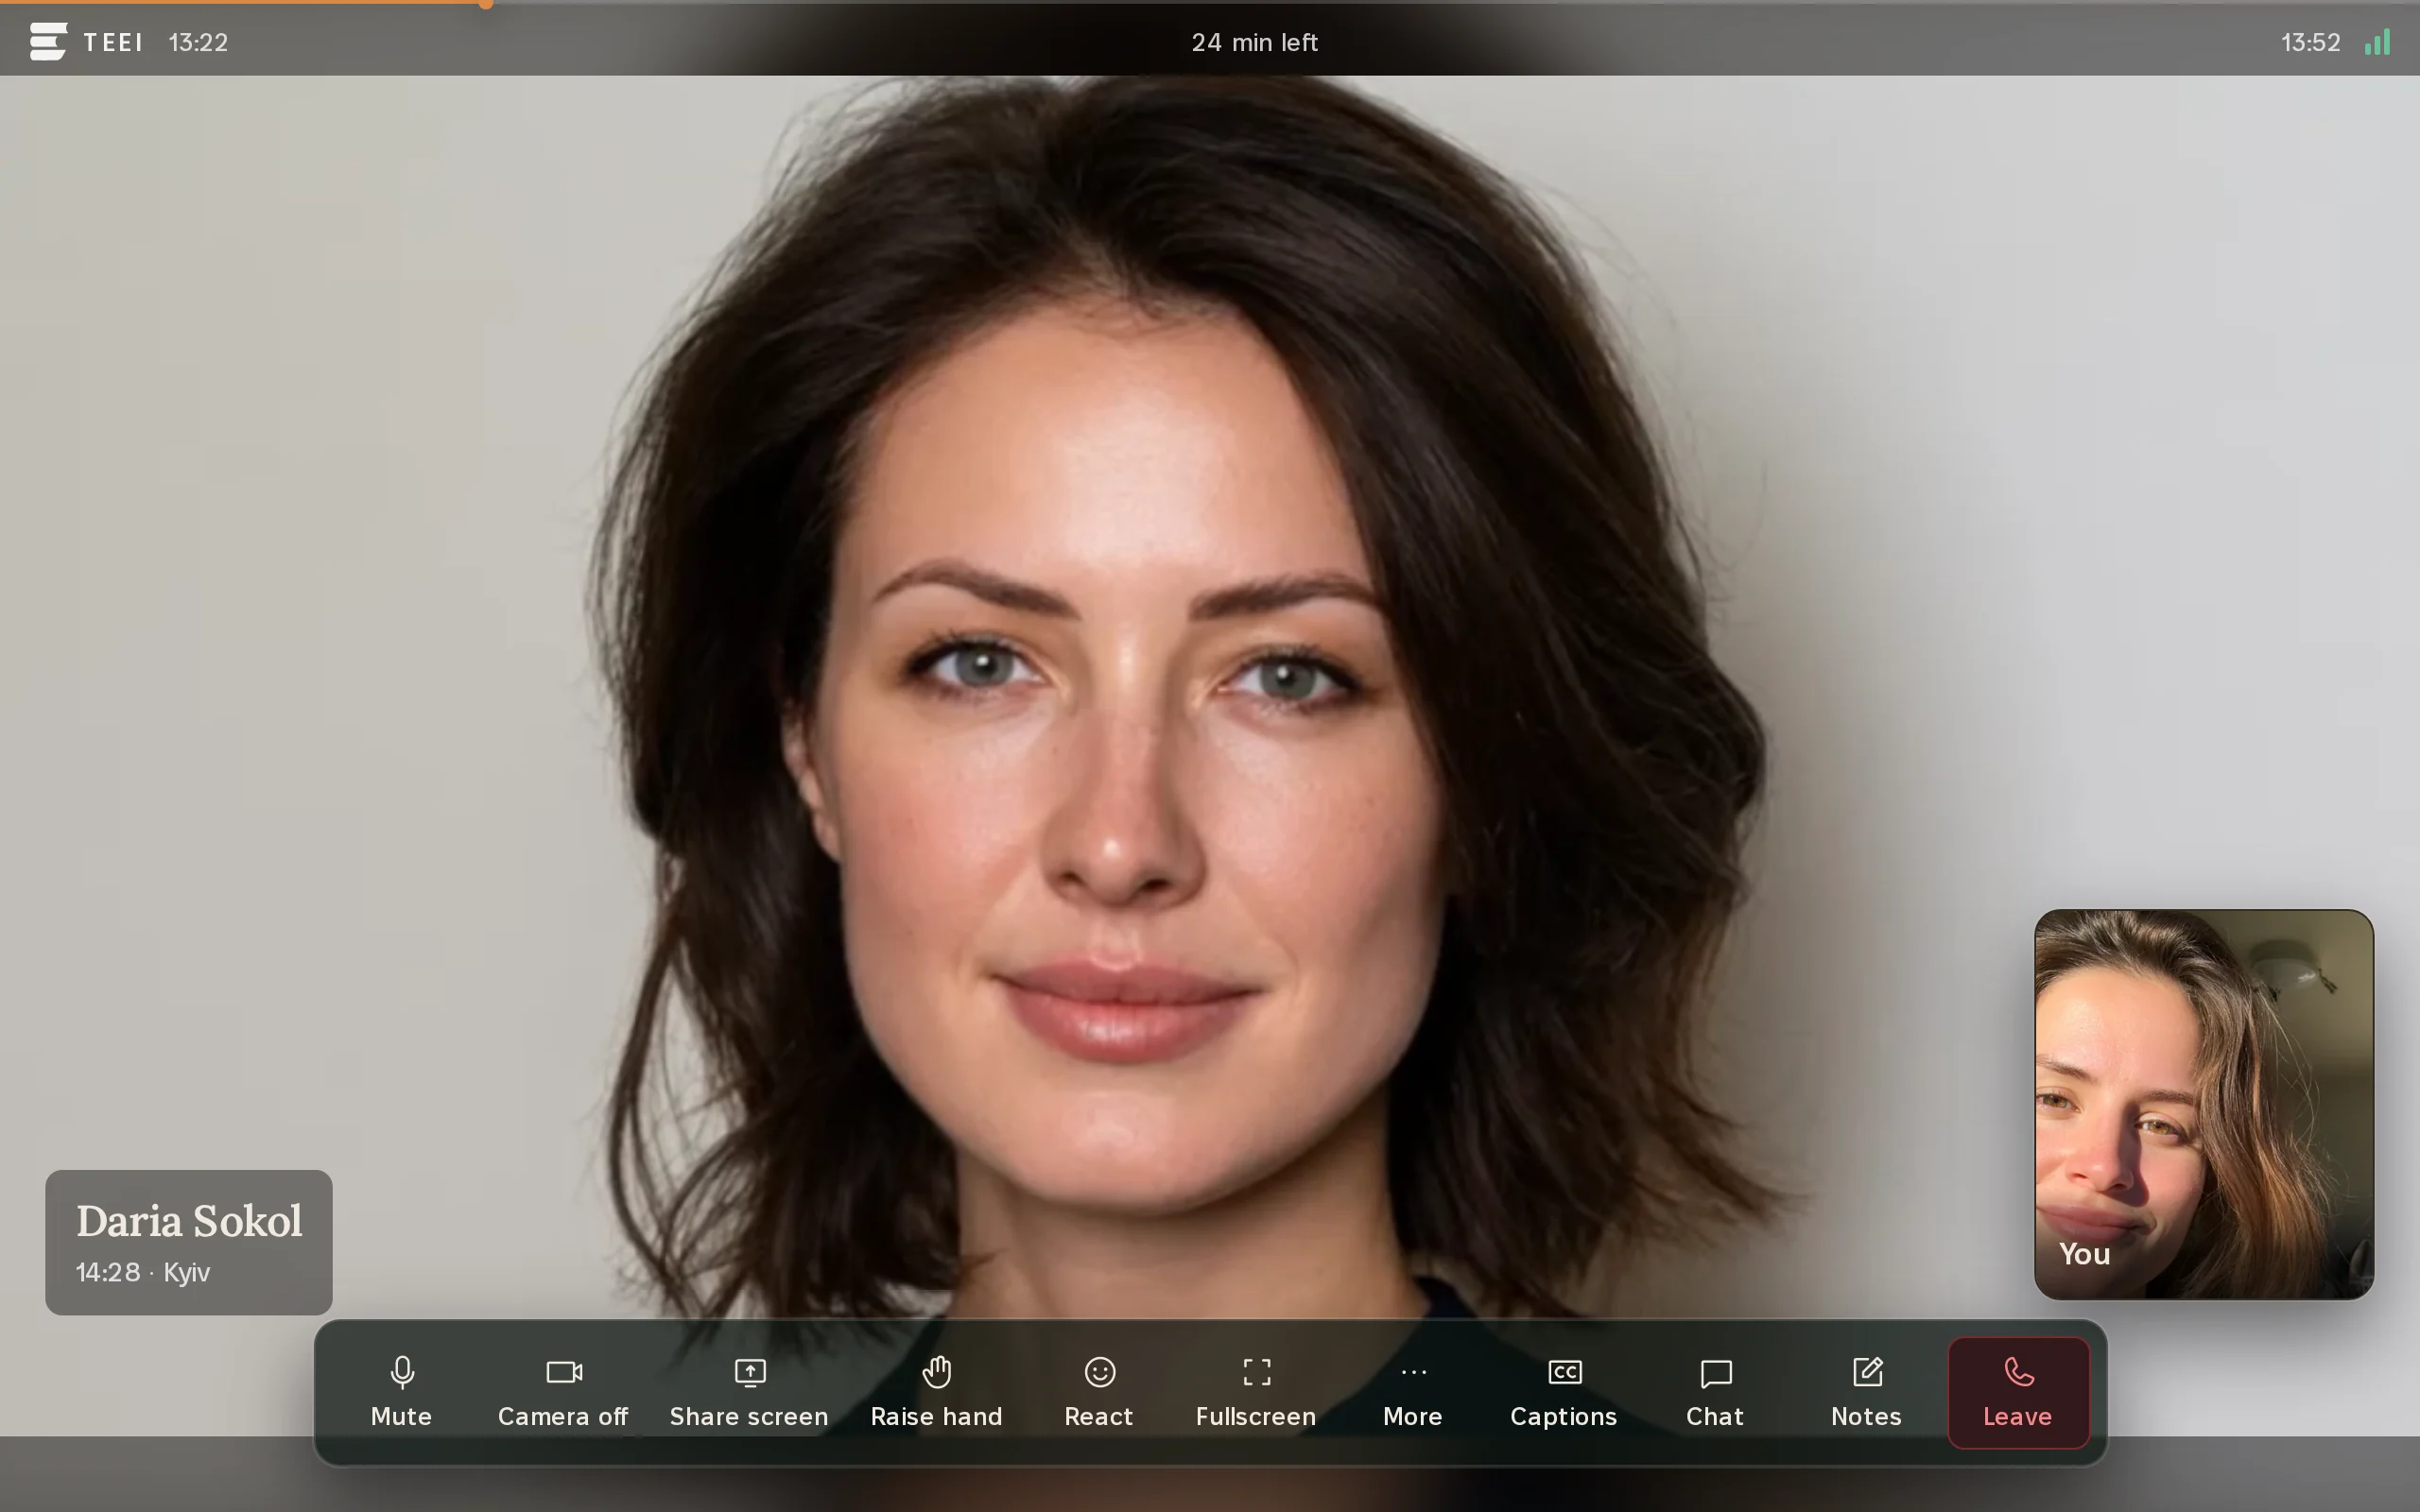The image size is (2420, 1512).
Task: Click the '14:28 · Kyiv' local time text
Action: click(143, 1272)
